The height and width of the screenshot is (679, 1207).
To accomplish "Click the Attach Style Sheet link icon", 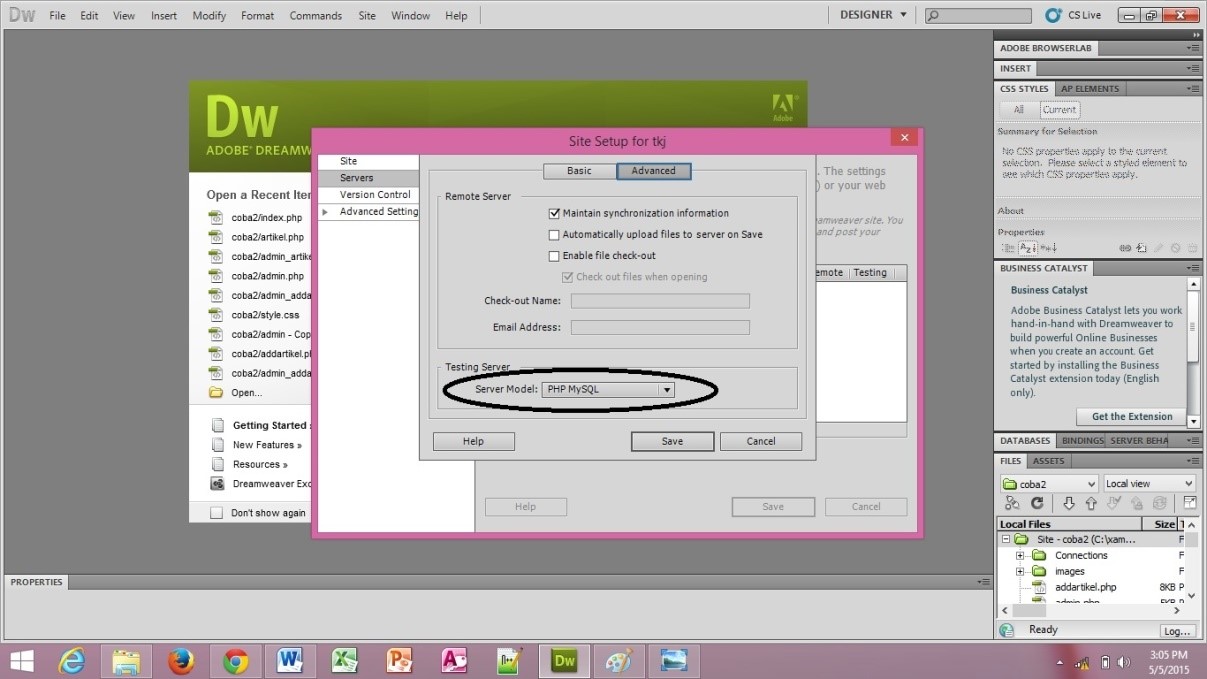I will (1125, 248).
